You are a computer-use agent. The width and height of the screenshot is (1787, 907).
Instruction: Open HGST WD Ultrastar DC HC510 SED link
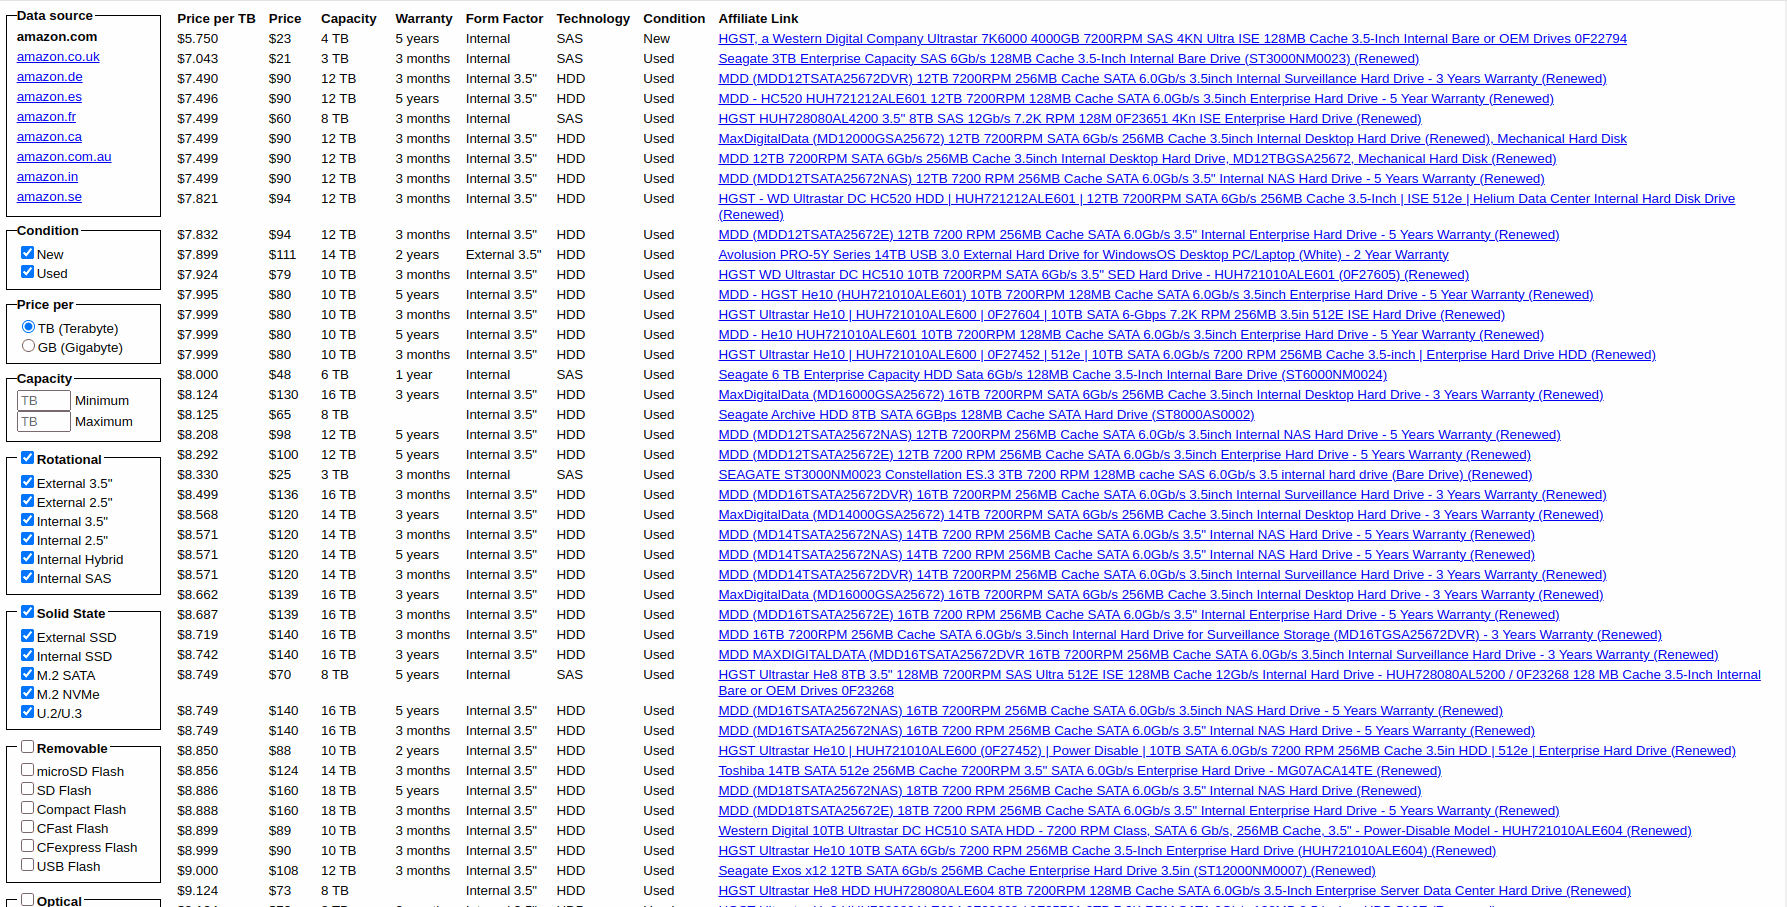1093,275
